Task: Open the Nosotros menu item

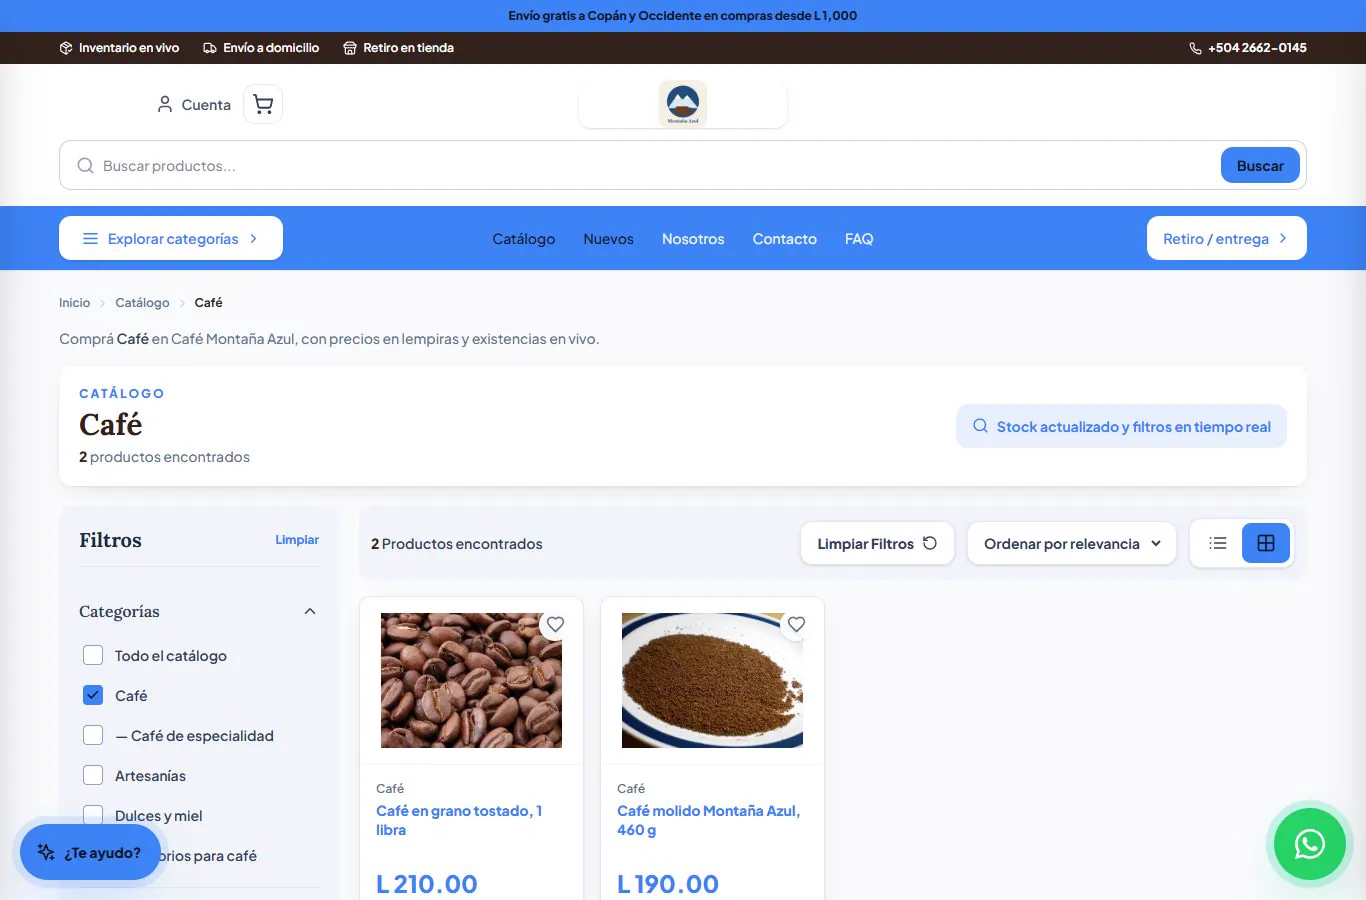Action: (x=693, y=239)
